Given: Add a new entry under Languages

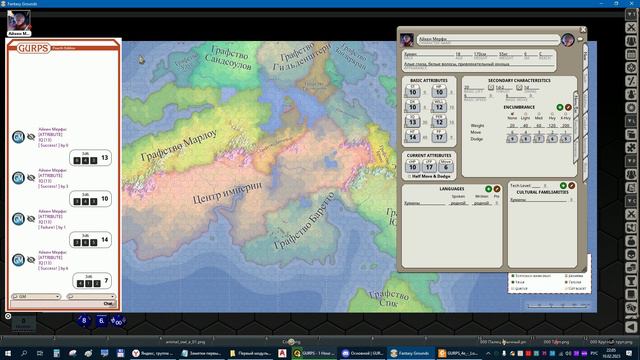Looking at the screenshot, I should [488, 189].
